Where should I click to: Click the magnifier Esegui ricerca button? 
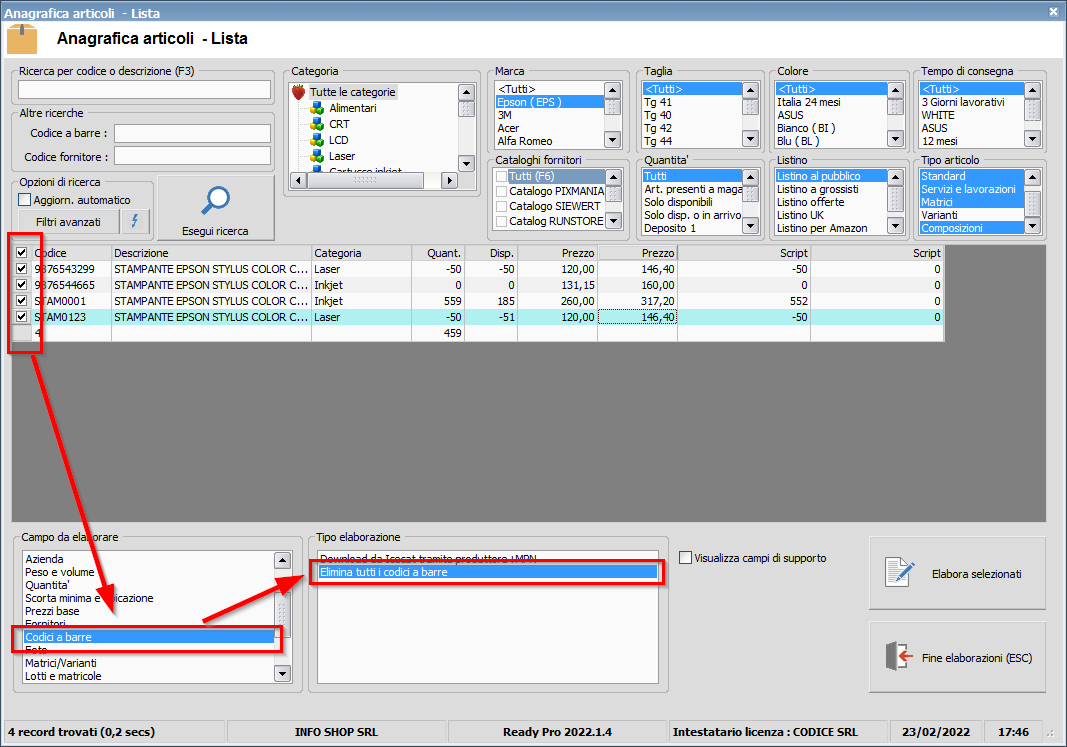point(216,208)
